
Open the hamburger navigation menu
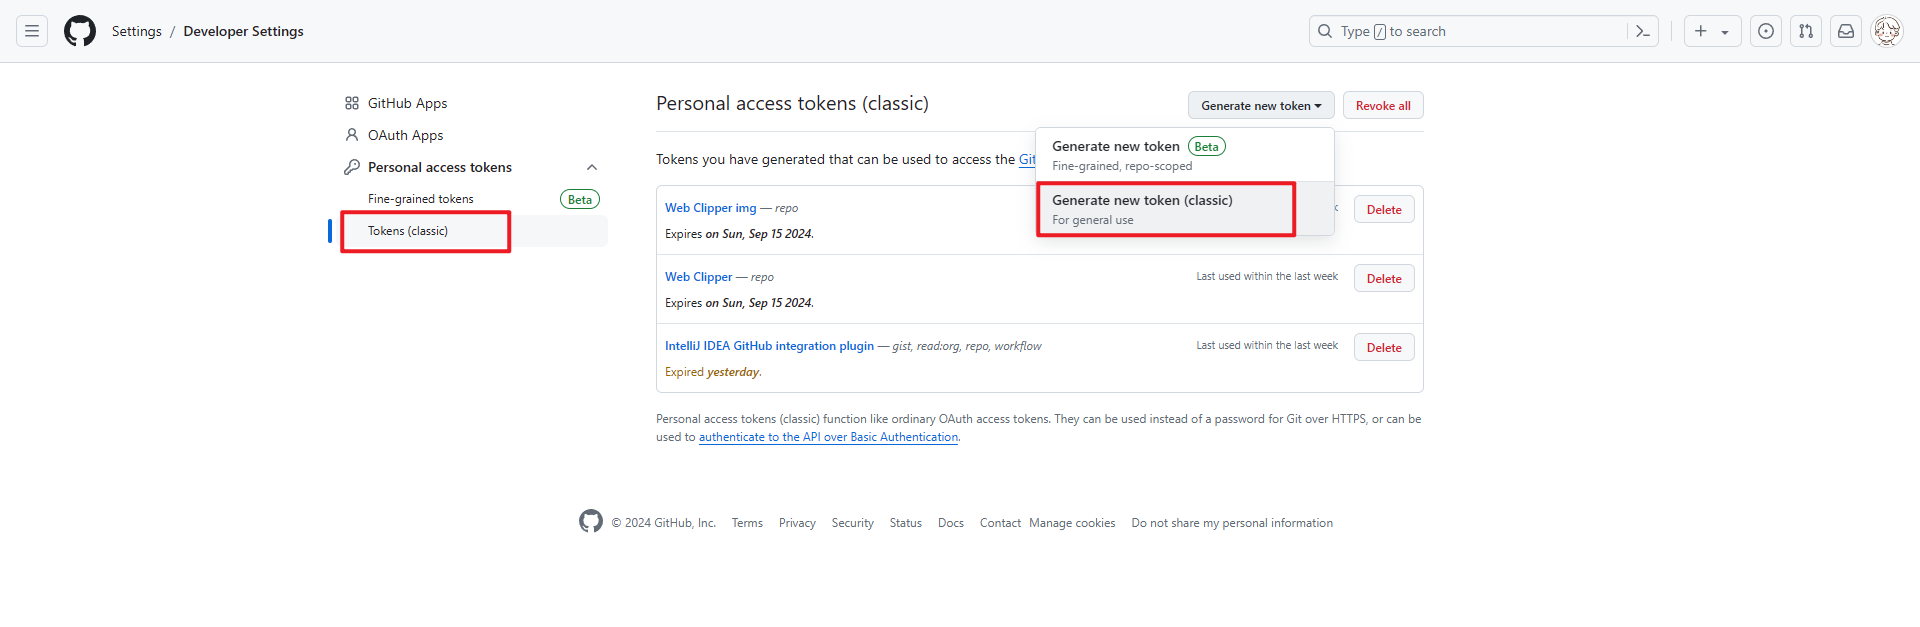[x=32, y=31]
